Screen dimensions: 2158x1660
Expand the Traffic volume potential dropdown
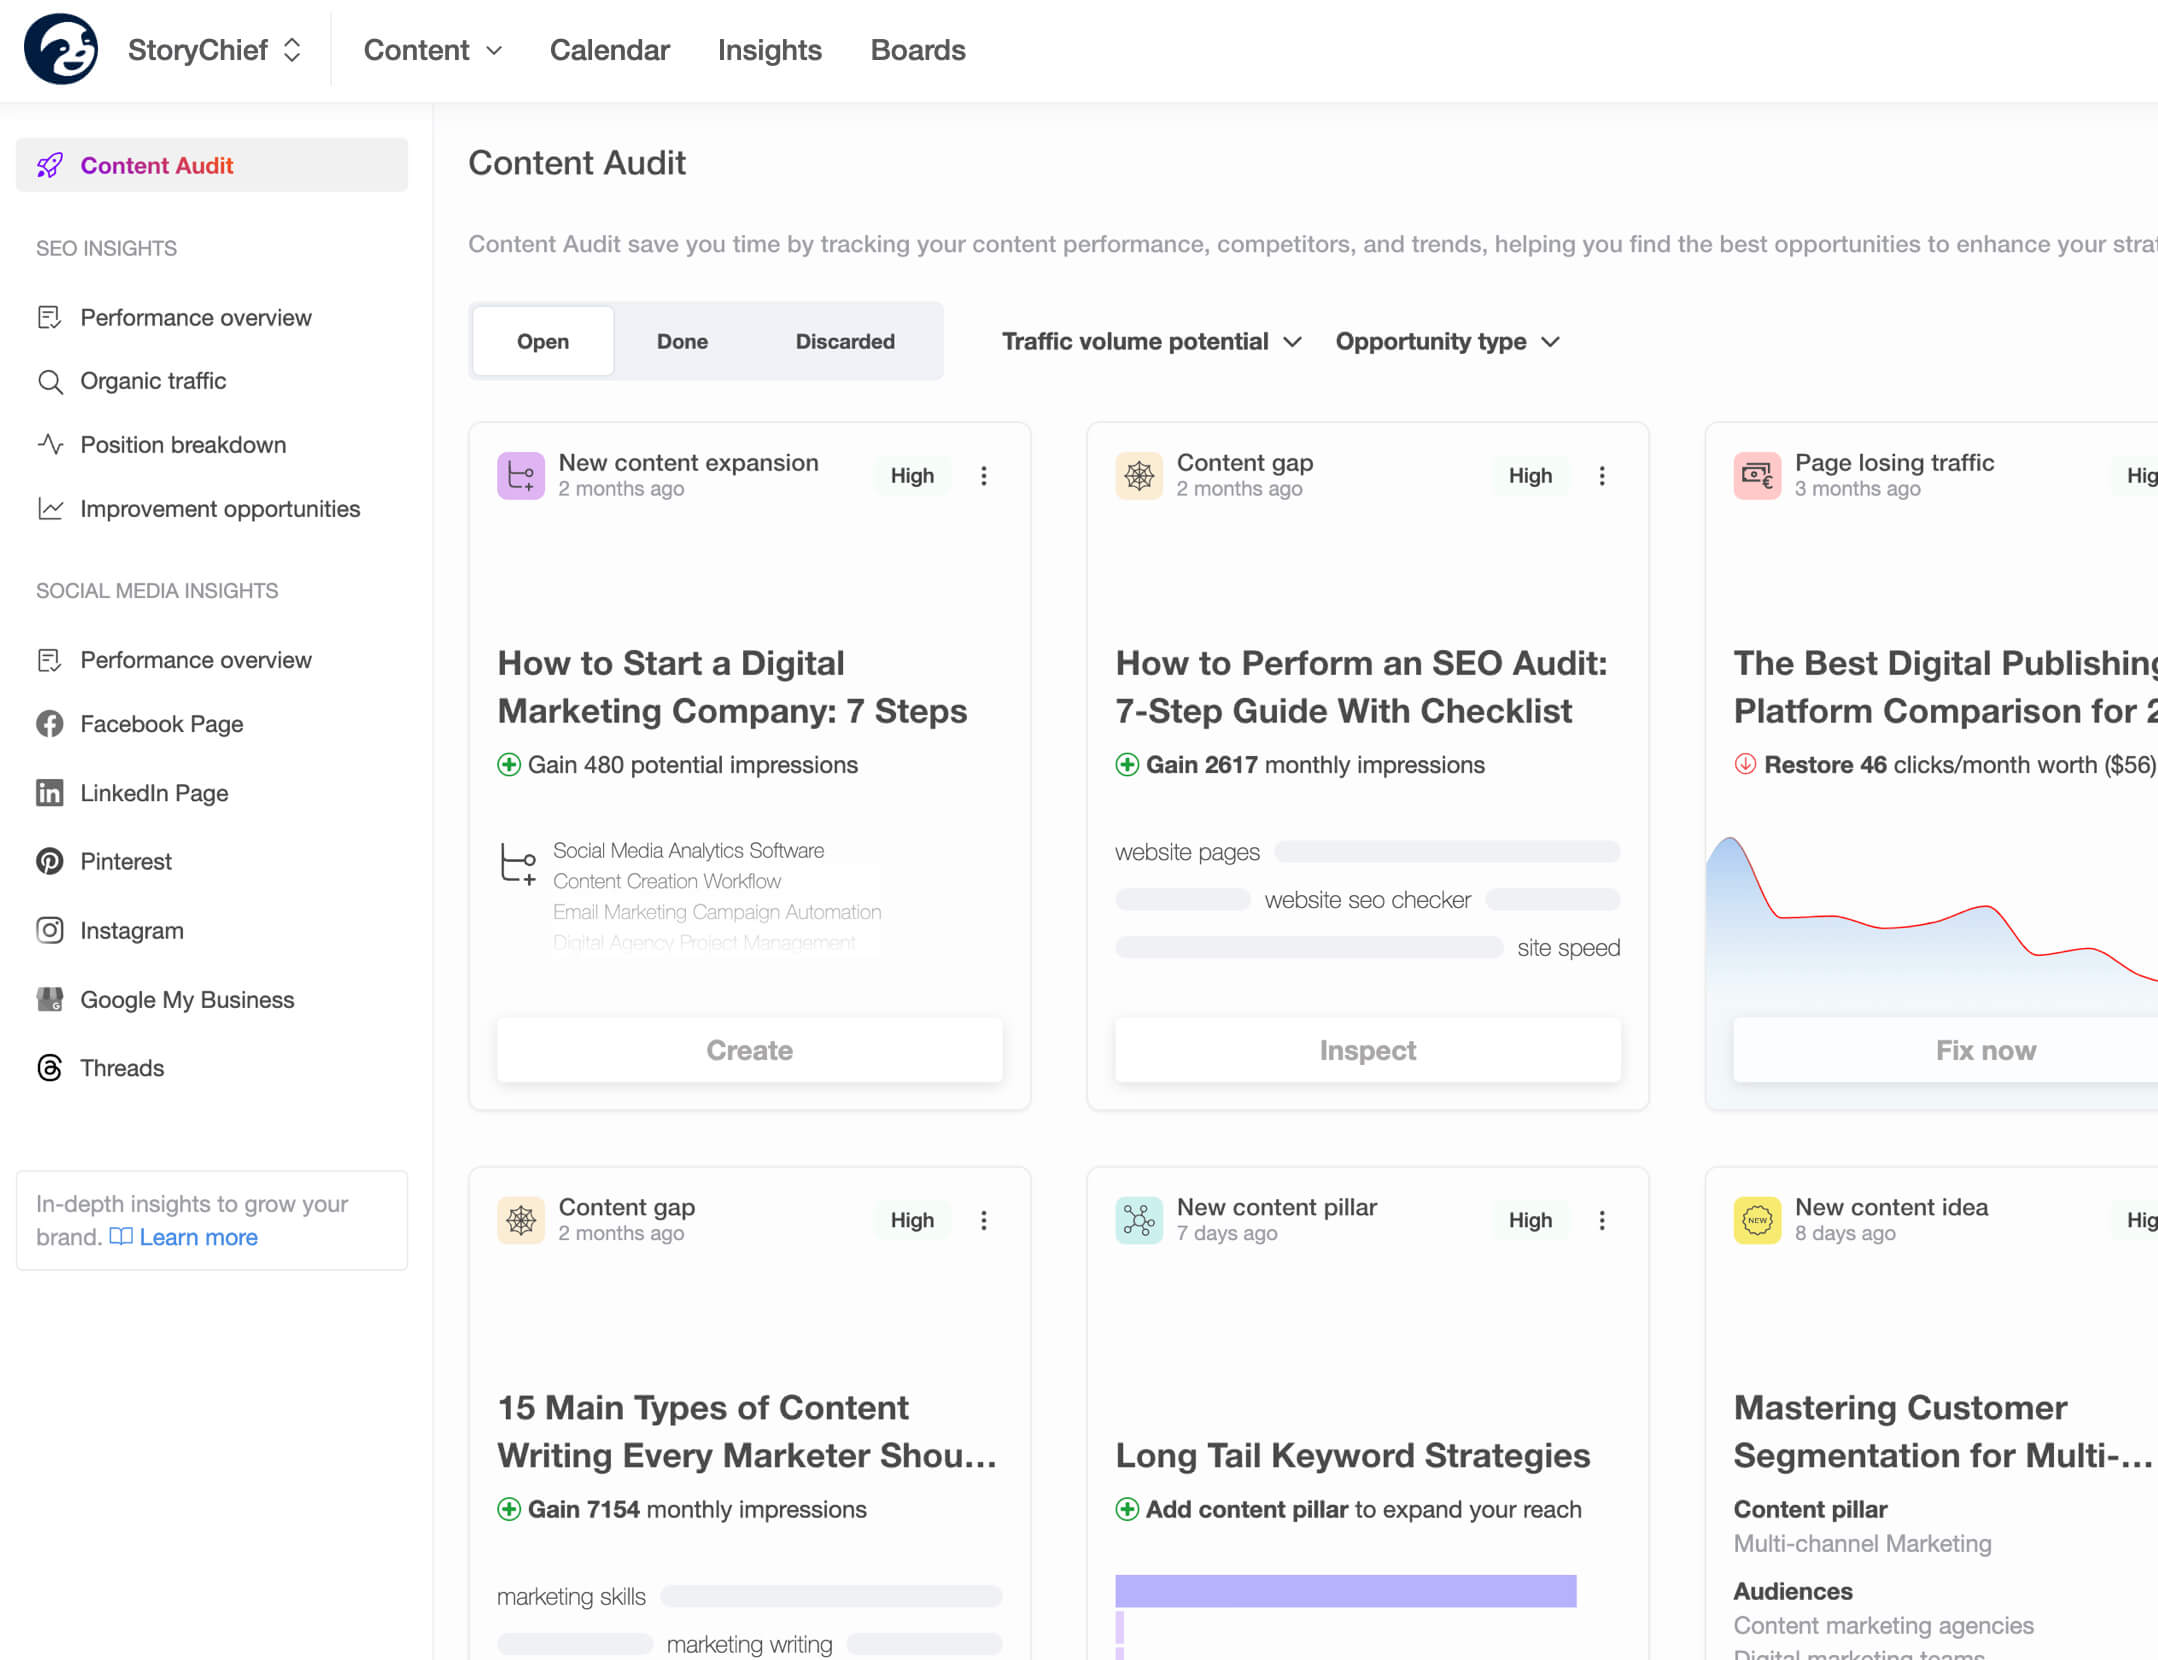(x=1151, y=342)
